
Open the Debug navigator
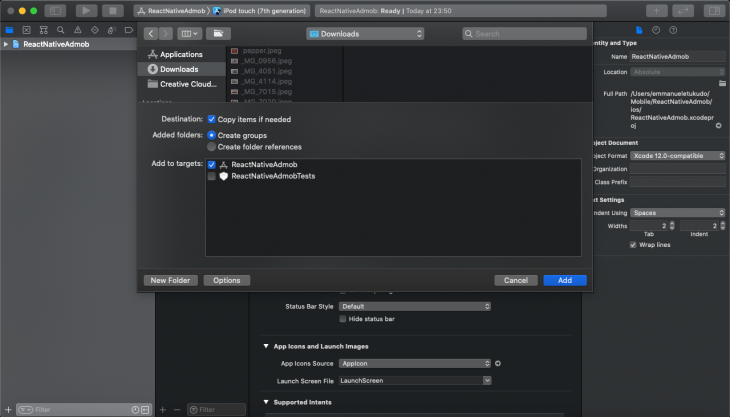112,30
